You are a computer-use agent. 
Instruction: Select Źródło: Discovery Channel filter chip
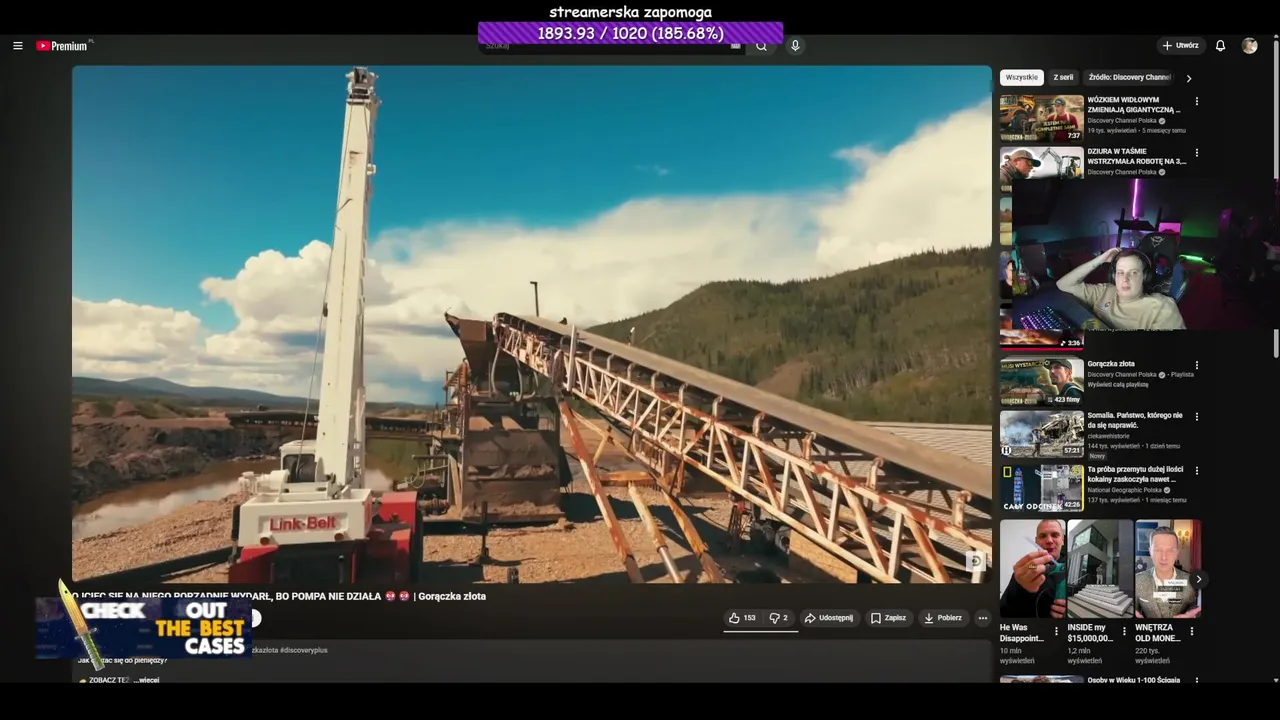[x=1129, y=77]
